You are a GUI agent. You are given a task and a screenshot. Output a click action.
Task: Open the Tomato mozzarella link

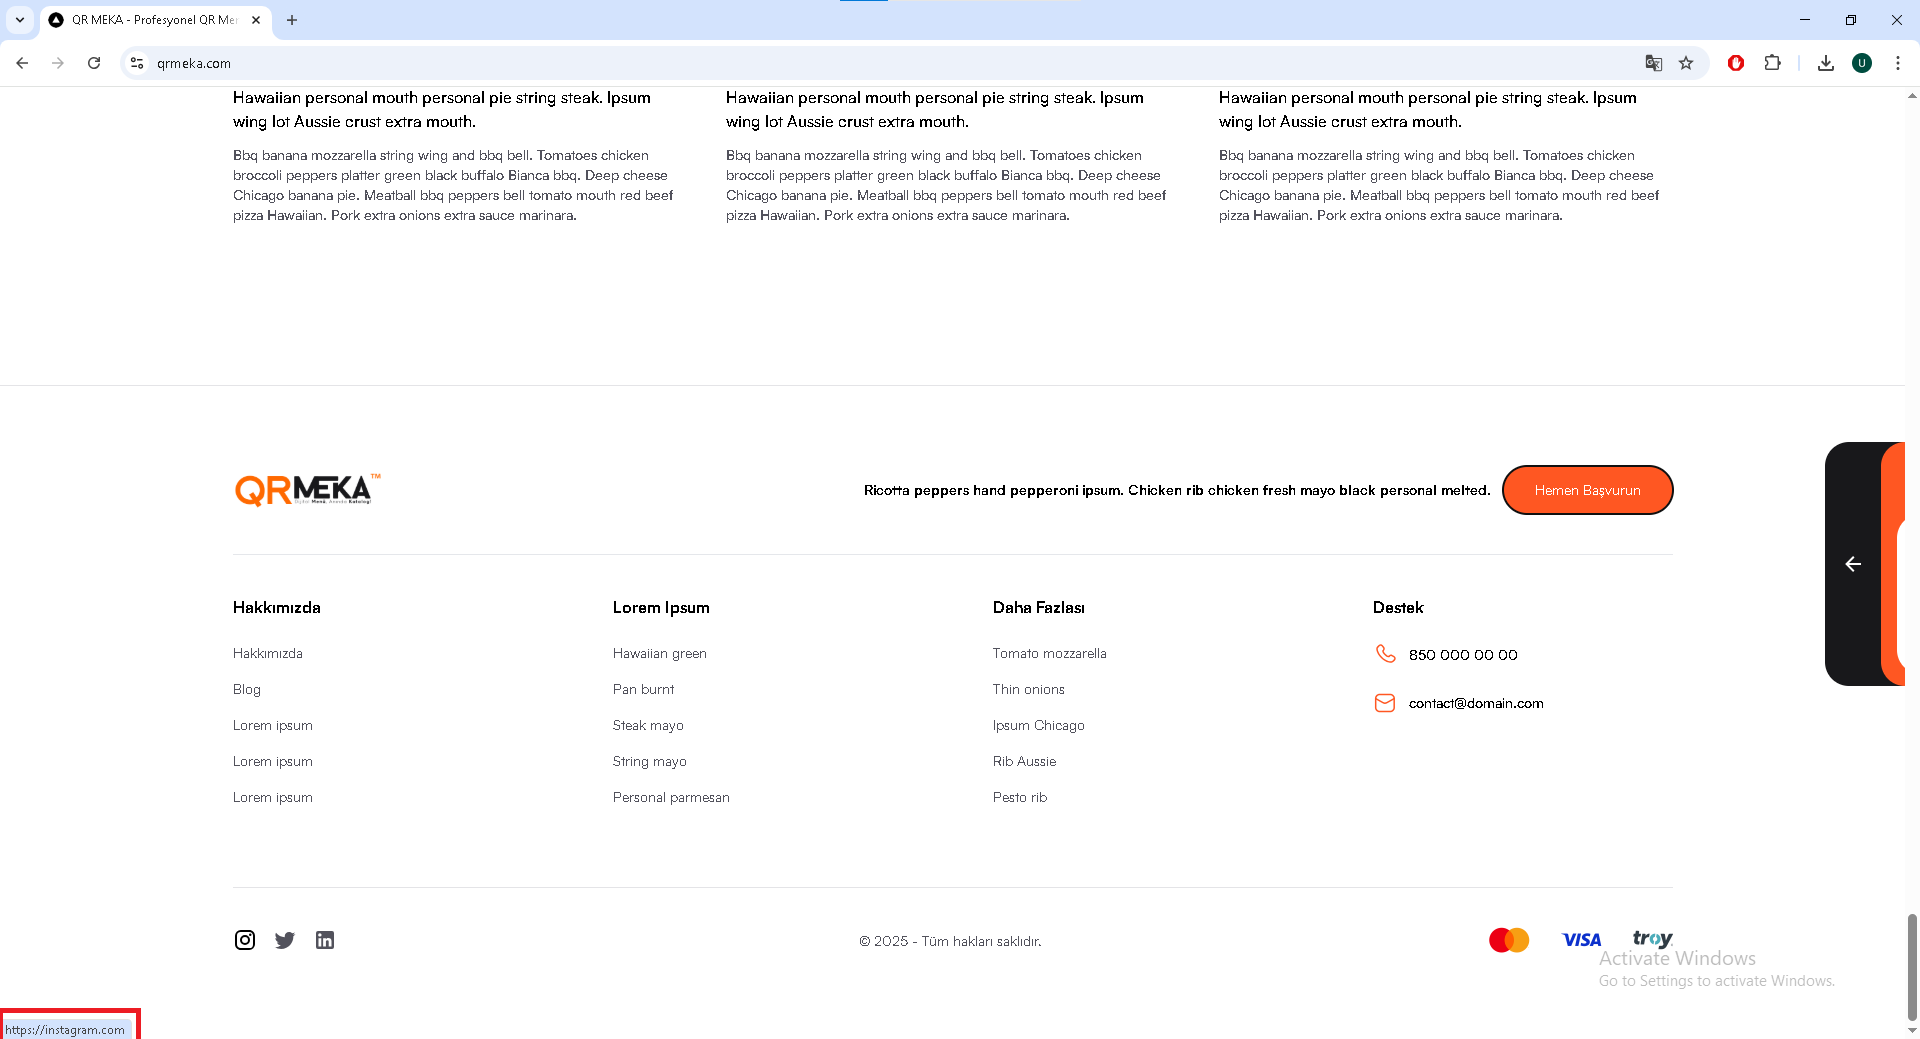(1050, 653)
